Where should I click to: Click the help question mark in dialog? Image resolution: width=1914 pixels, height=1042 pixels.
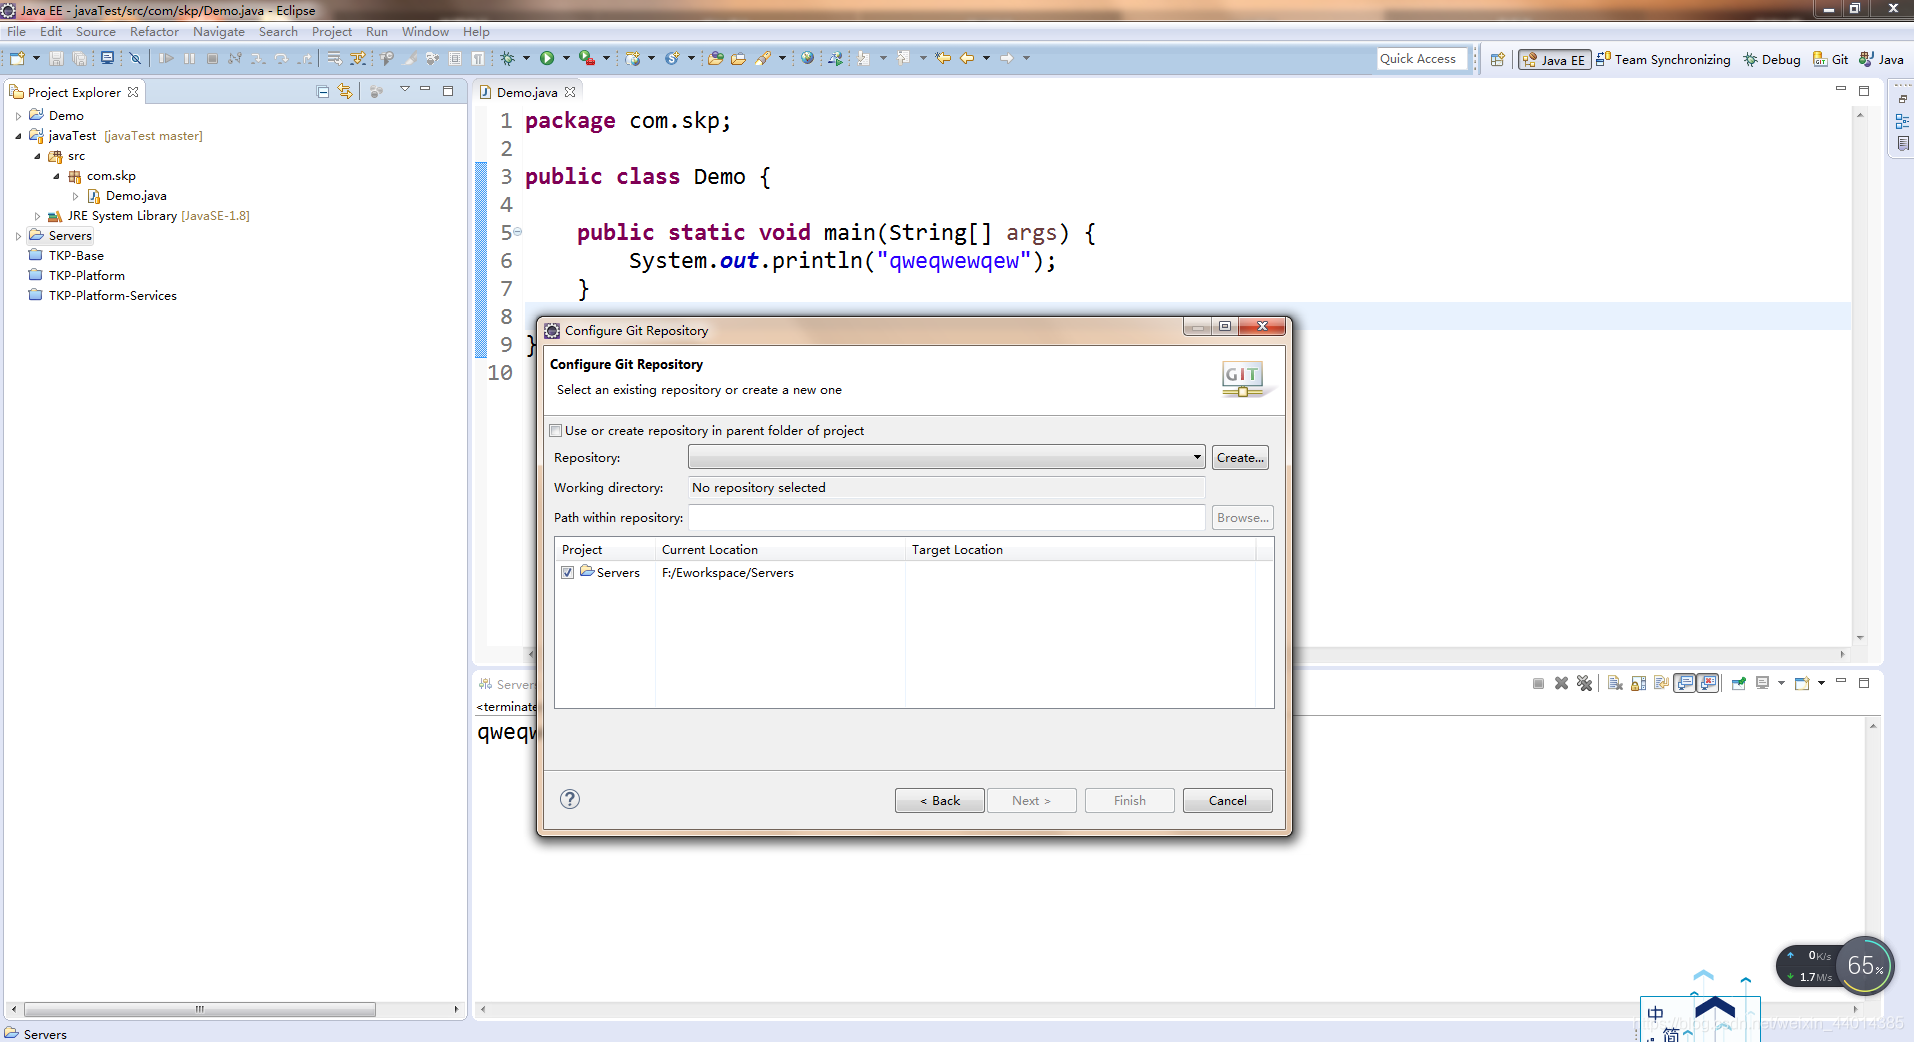570,799
